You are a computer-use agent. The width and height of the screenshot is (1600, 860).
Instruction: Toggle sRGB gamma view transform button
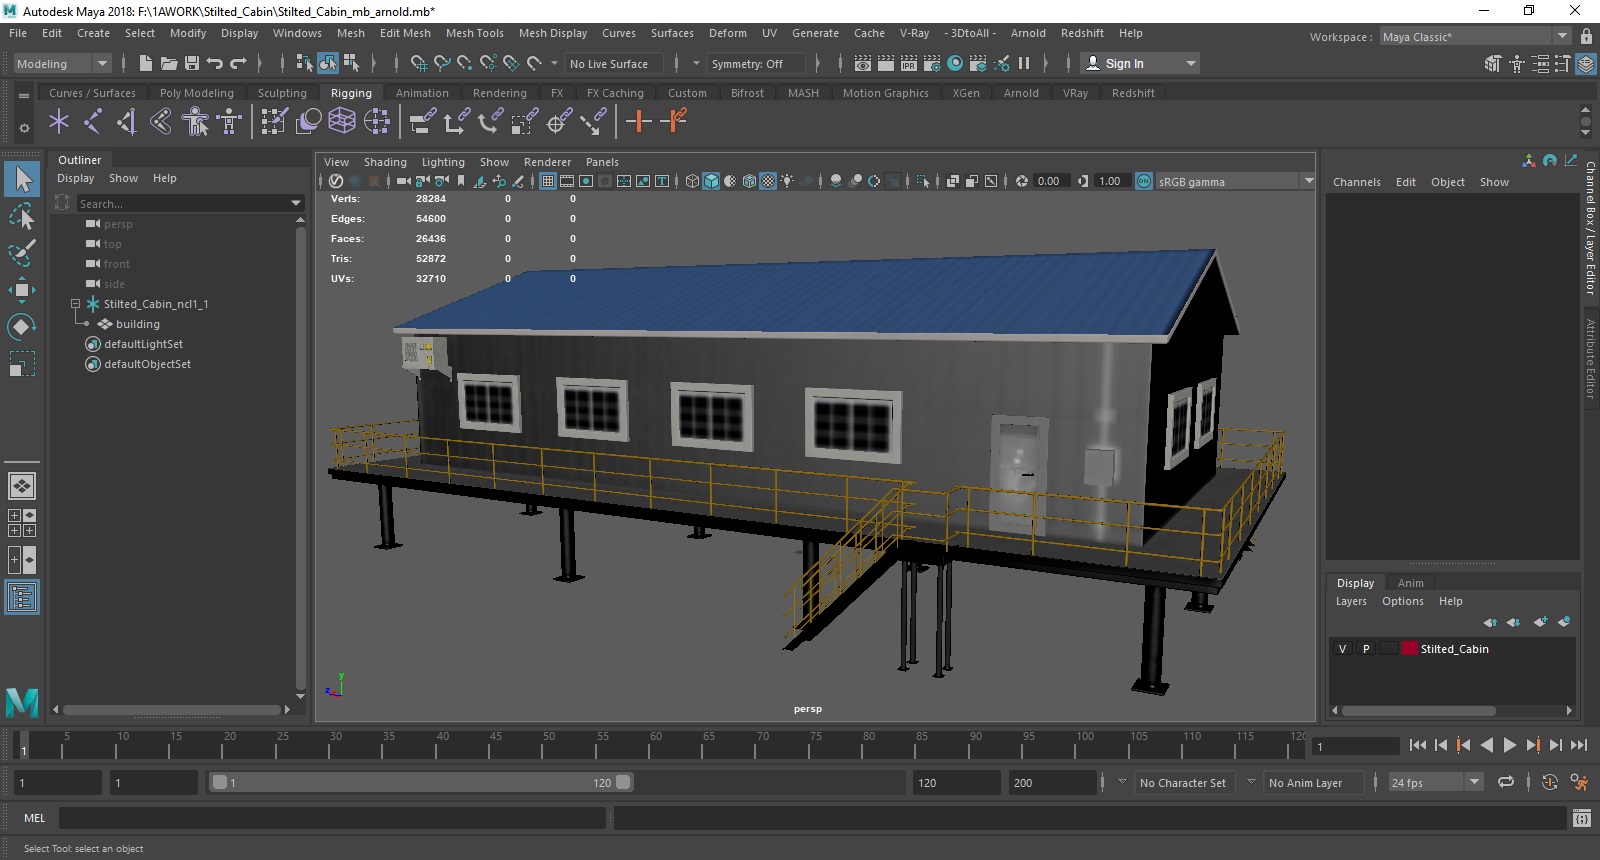click(1144, 181)
